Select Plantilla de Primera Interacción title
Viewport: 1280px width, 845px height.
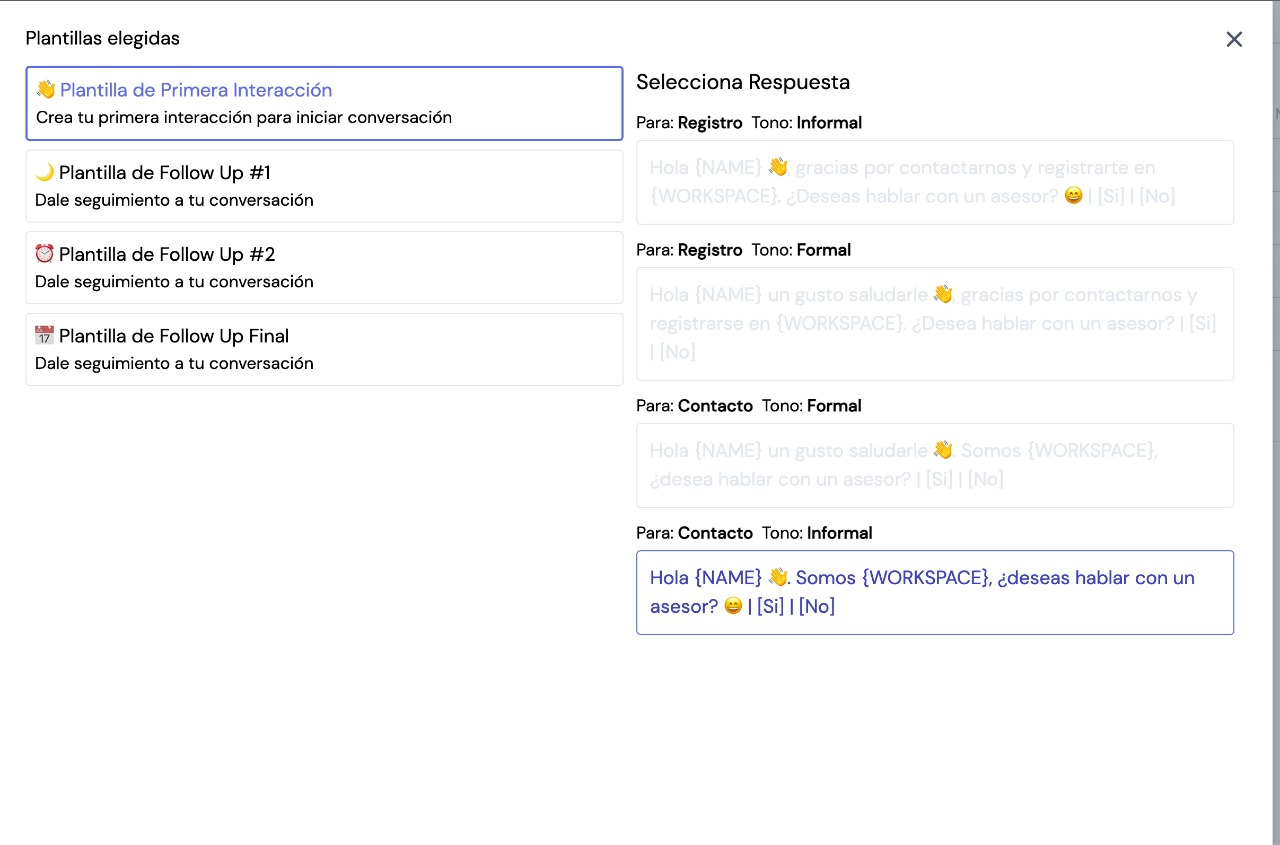coord(196,90)
